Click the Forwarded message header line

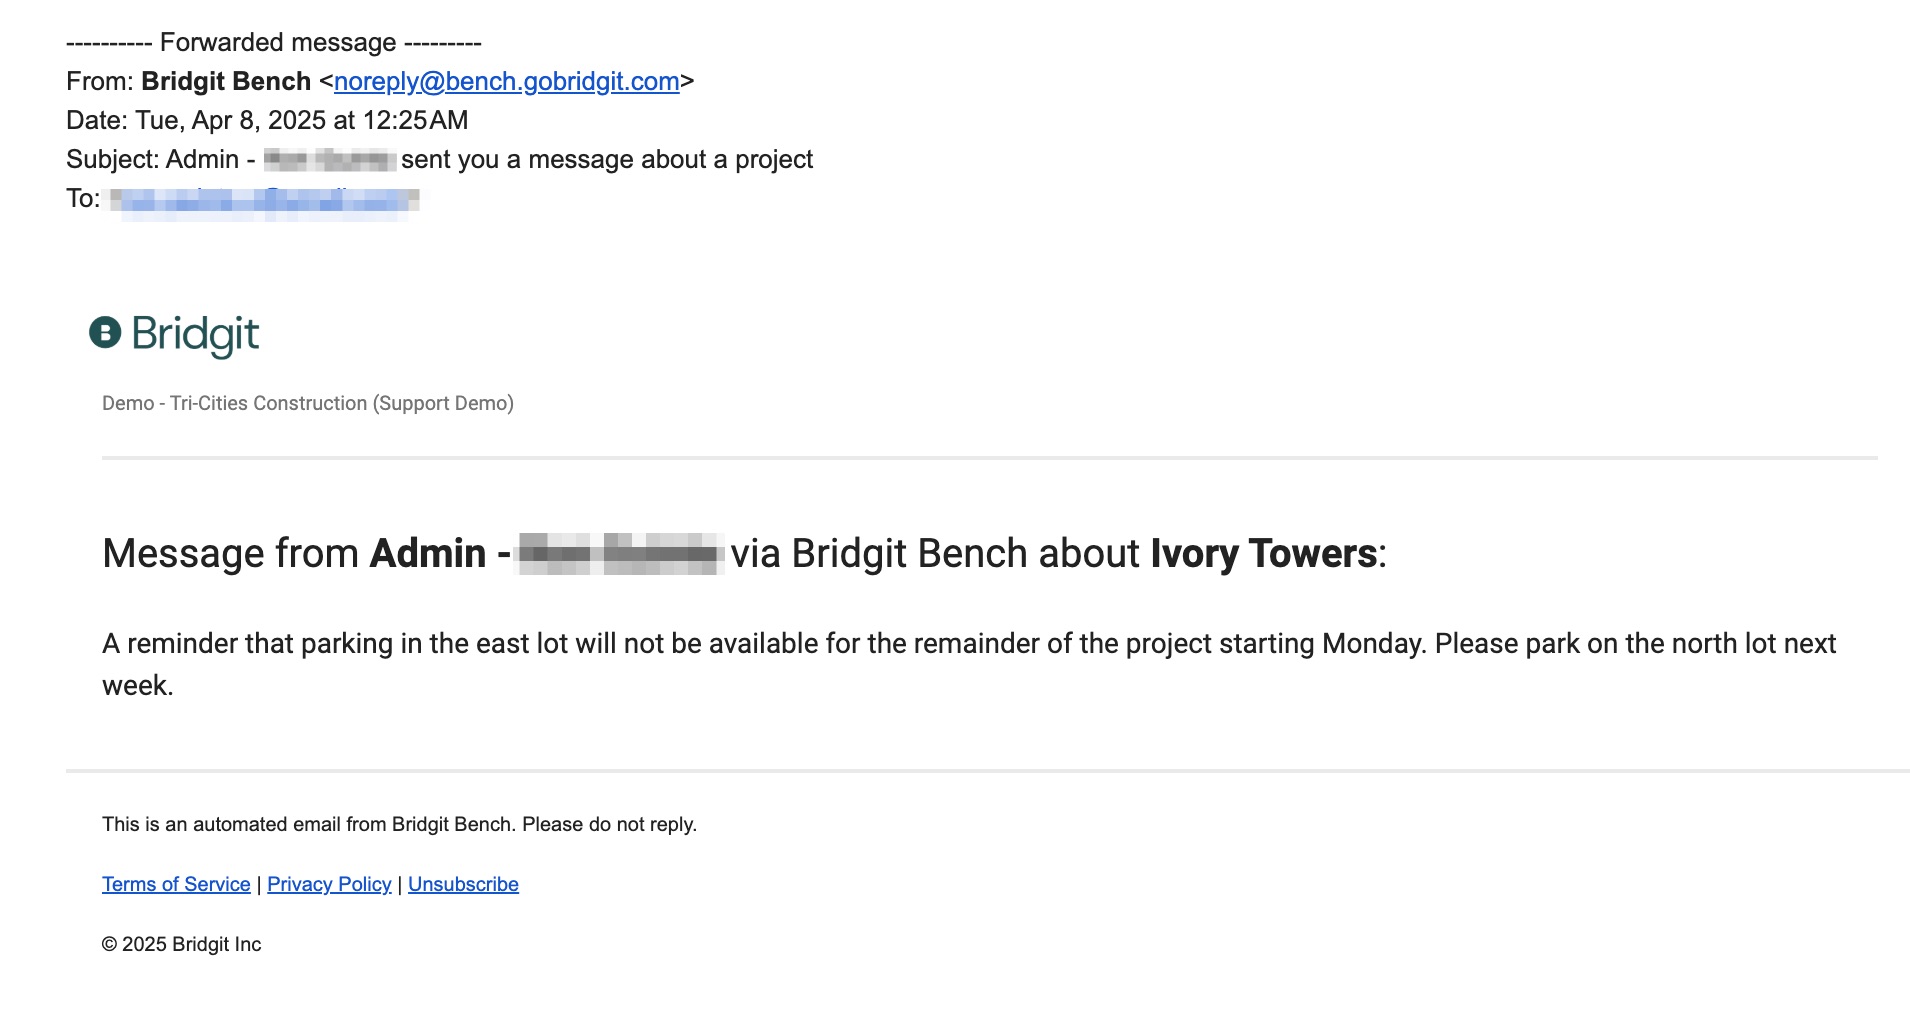point(274,42)
